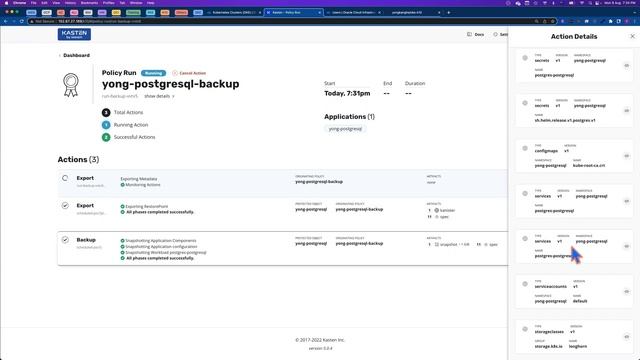This screenshot has width=640, height=360.
Task: Open the File menu
Action: (x=33, y=3)
